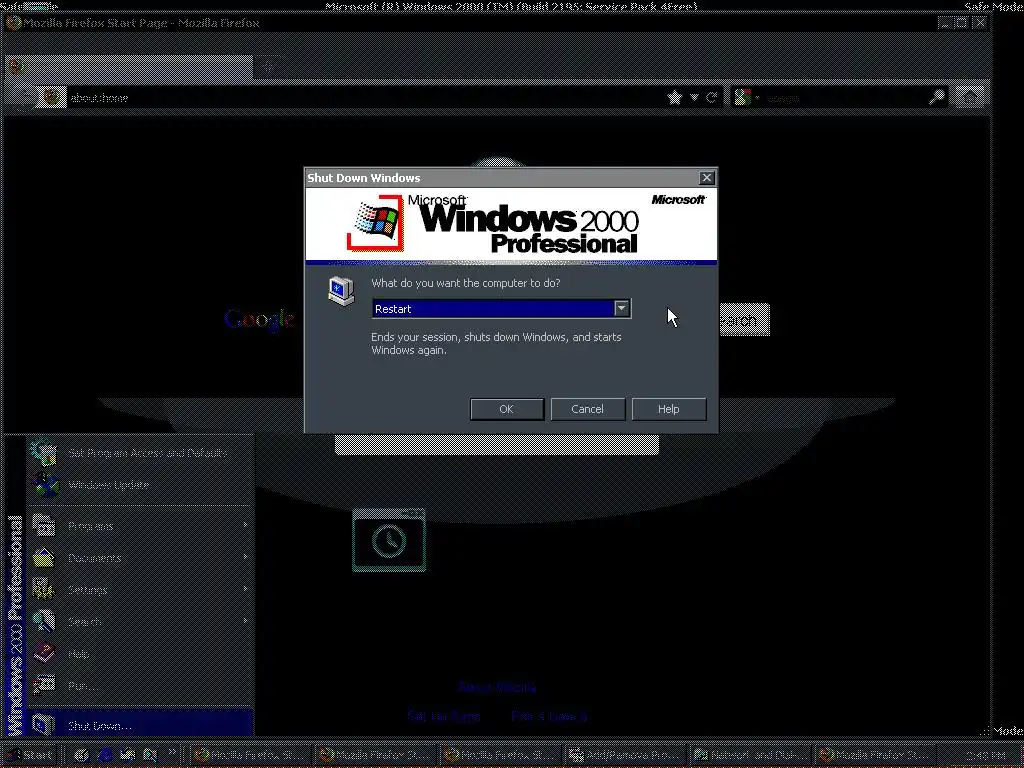Follow the About Mozilla link
Viewport: 1024px width, 768px height.
[x=498, y=688]
